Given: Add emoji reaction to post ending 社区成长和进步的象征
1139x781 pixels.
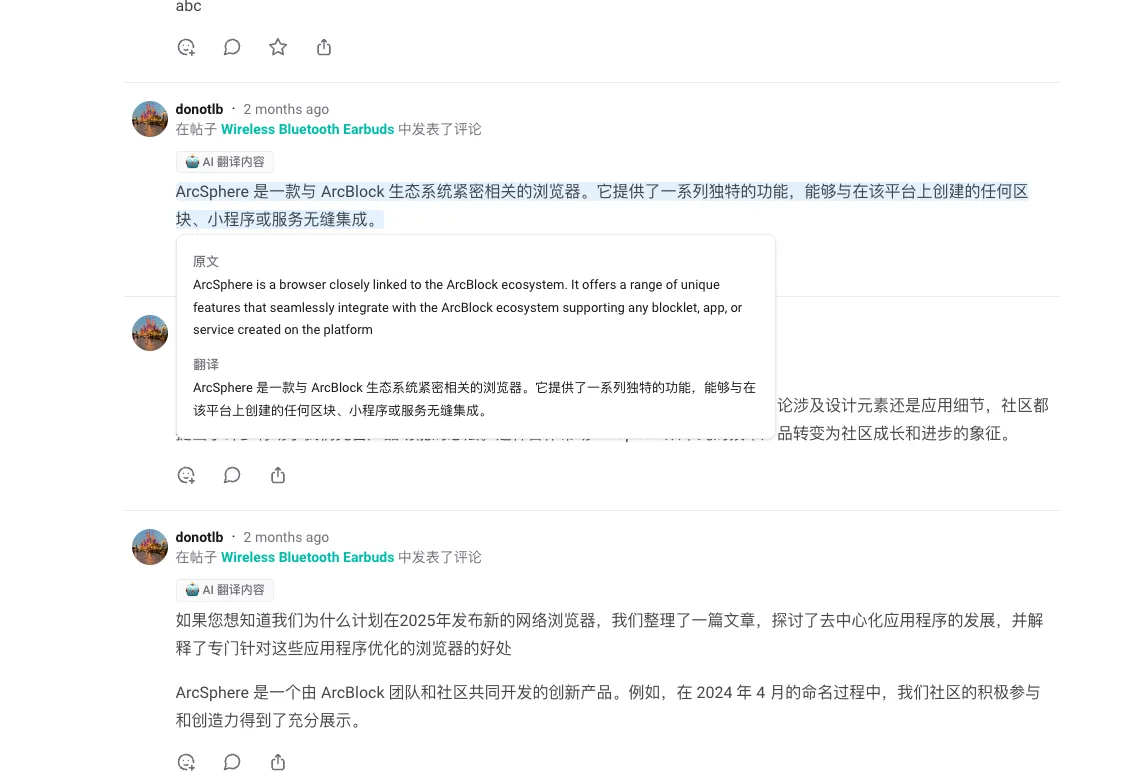Looking at the screenshot, I should point(186,475).
